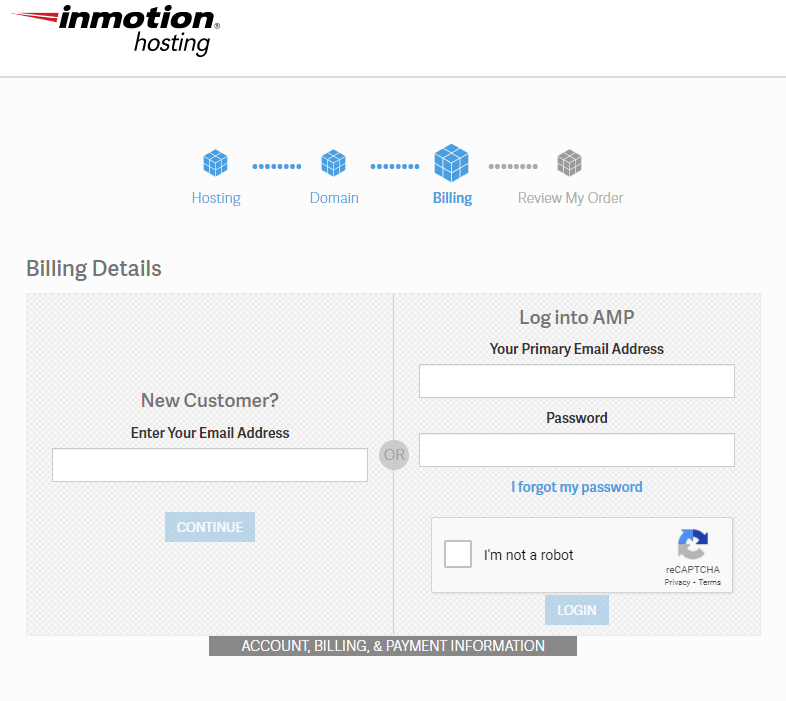Open the Review My Order step label
This screenshot has width=786, height=701.
click(570, 198)
